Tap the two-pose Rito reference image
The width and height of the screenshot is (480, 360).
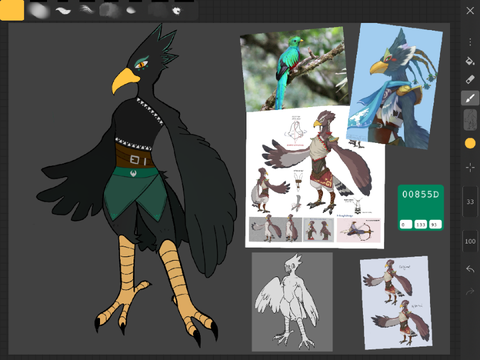click(x=396, y=303)
